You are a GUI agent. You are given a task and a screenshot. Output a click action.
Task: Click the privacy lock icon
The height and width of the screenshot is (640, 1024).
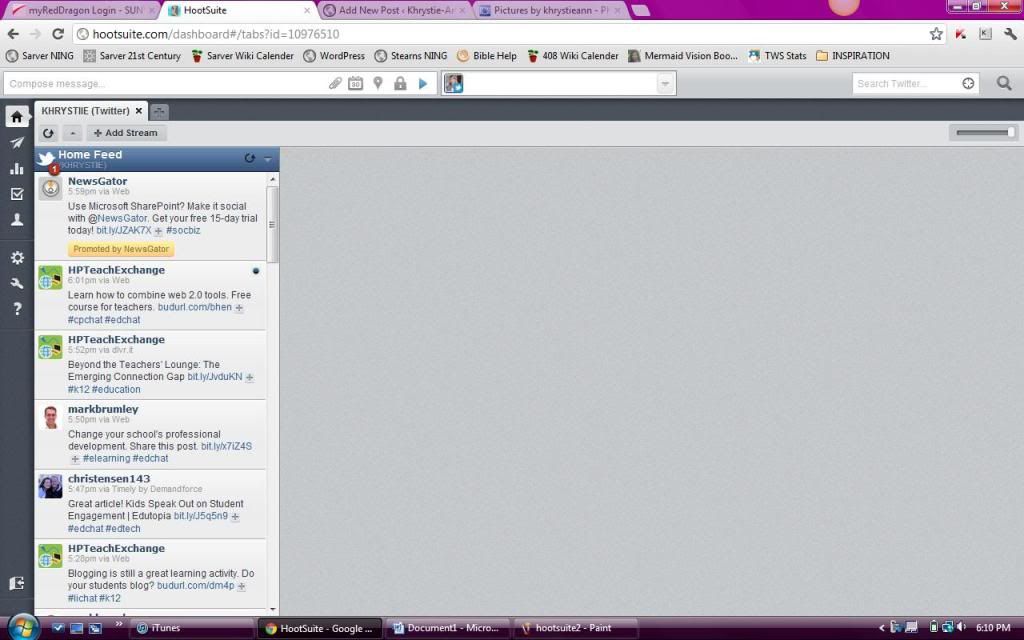(x=400, y=84)
